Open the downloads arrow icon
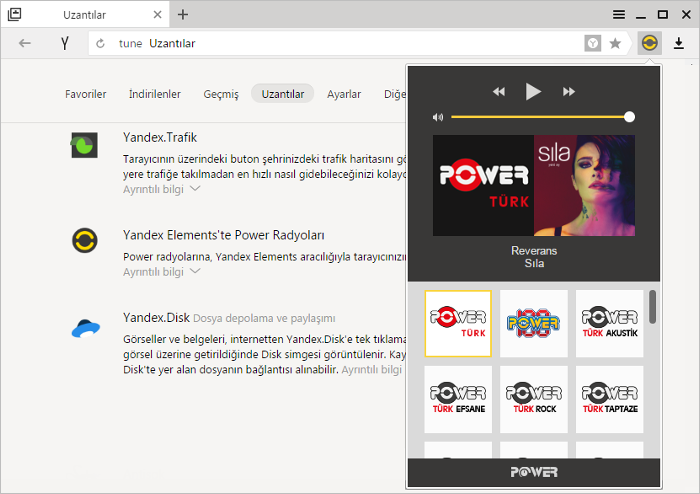The image size is (700, 494). (679, 43)
